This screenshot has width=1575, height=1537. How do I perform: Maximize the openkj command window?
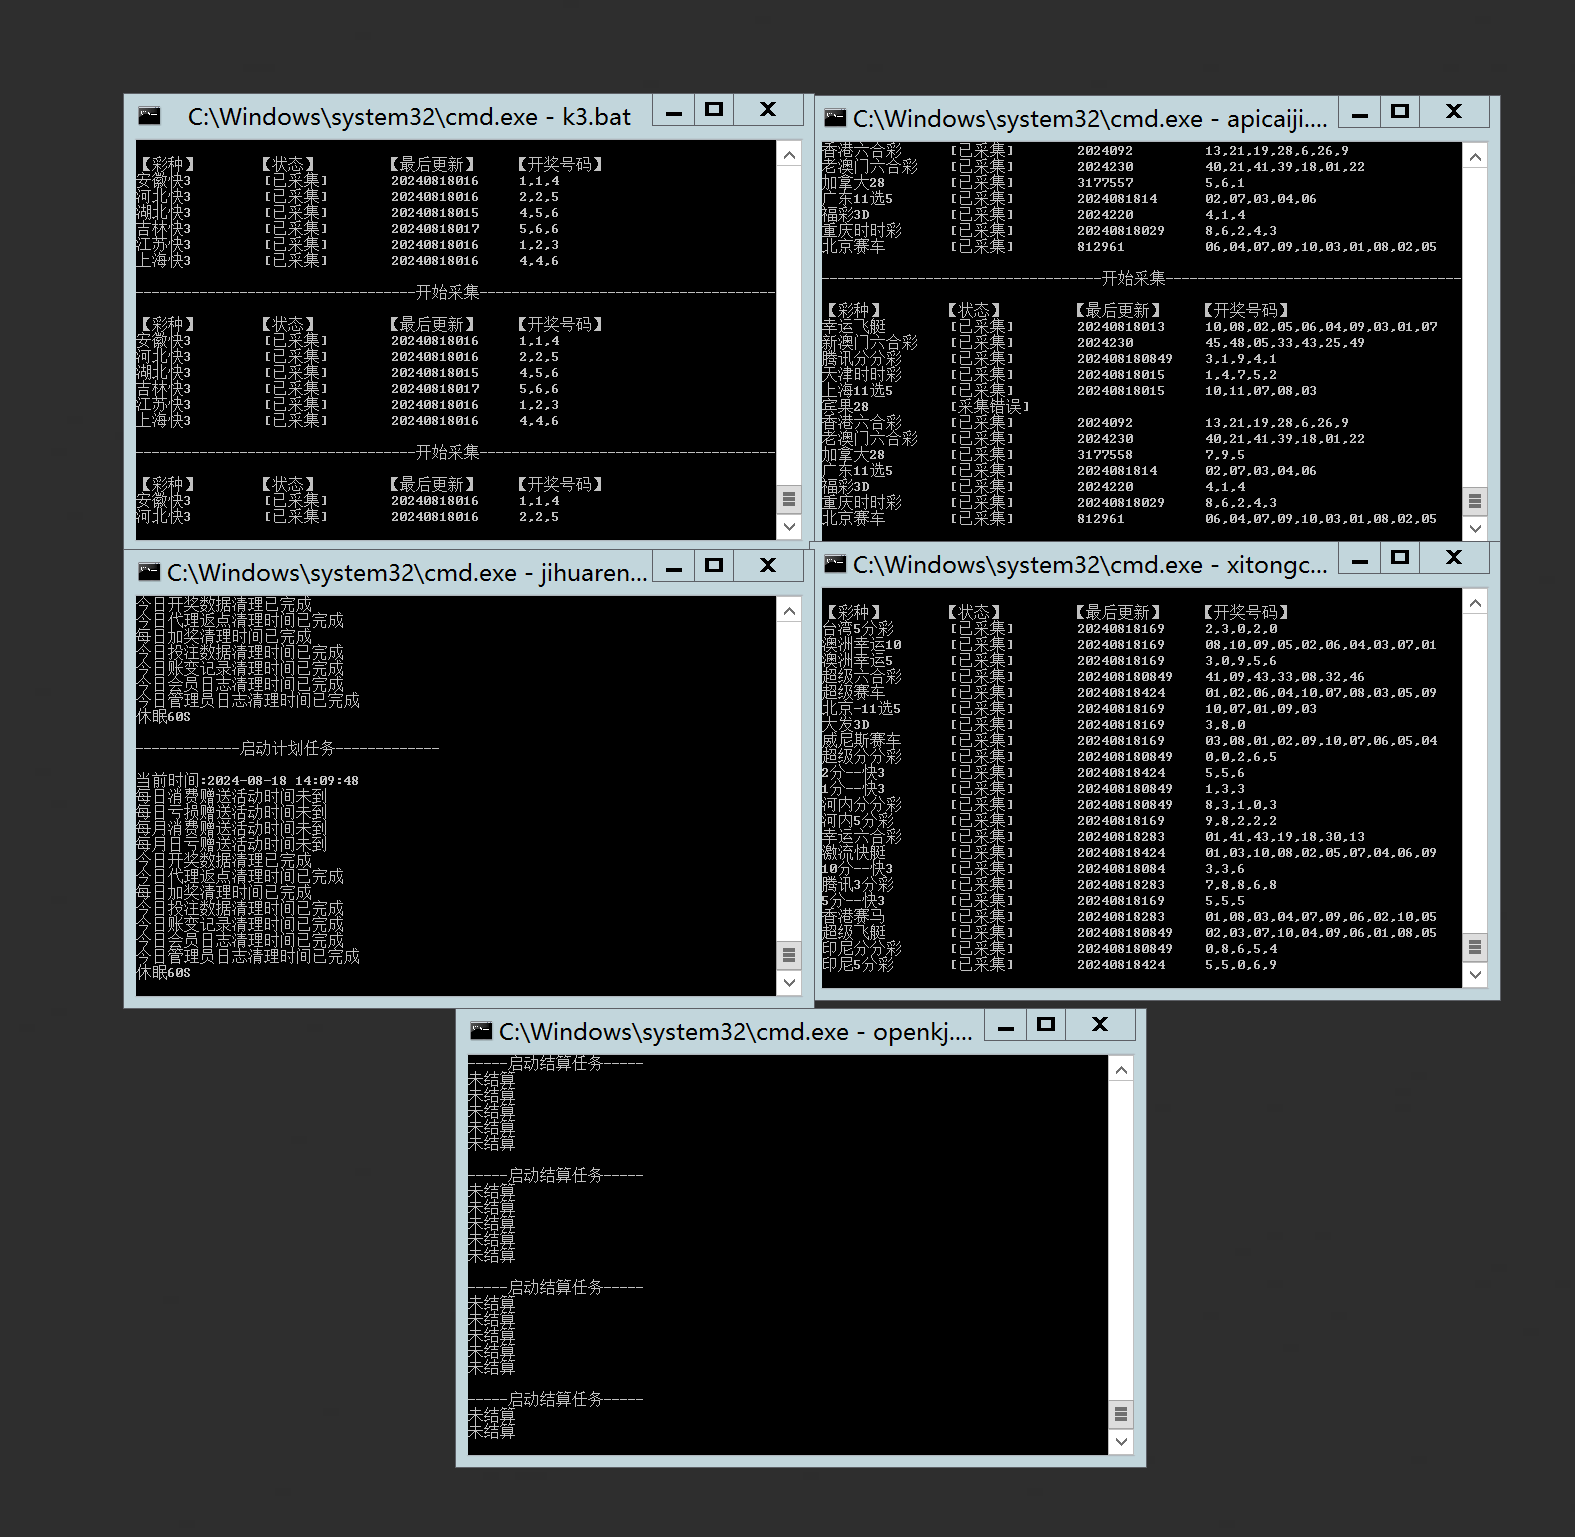pos(1046,1025)
